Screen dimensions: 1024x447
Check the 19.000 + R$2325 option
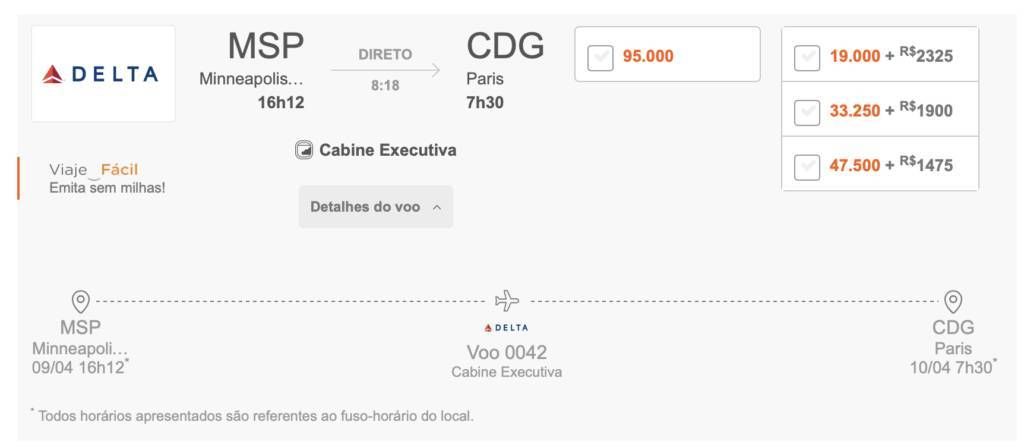(x=807, y=58)
